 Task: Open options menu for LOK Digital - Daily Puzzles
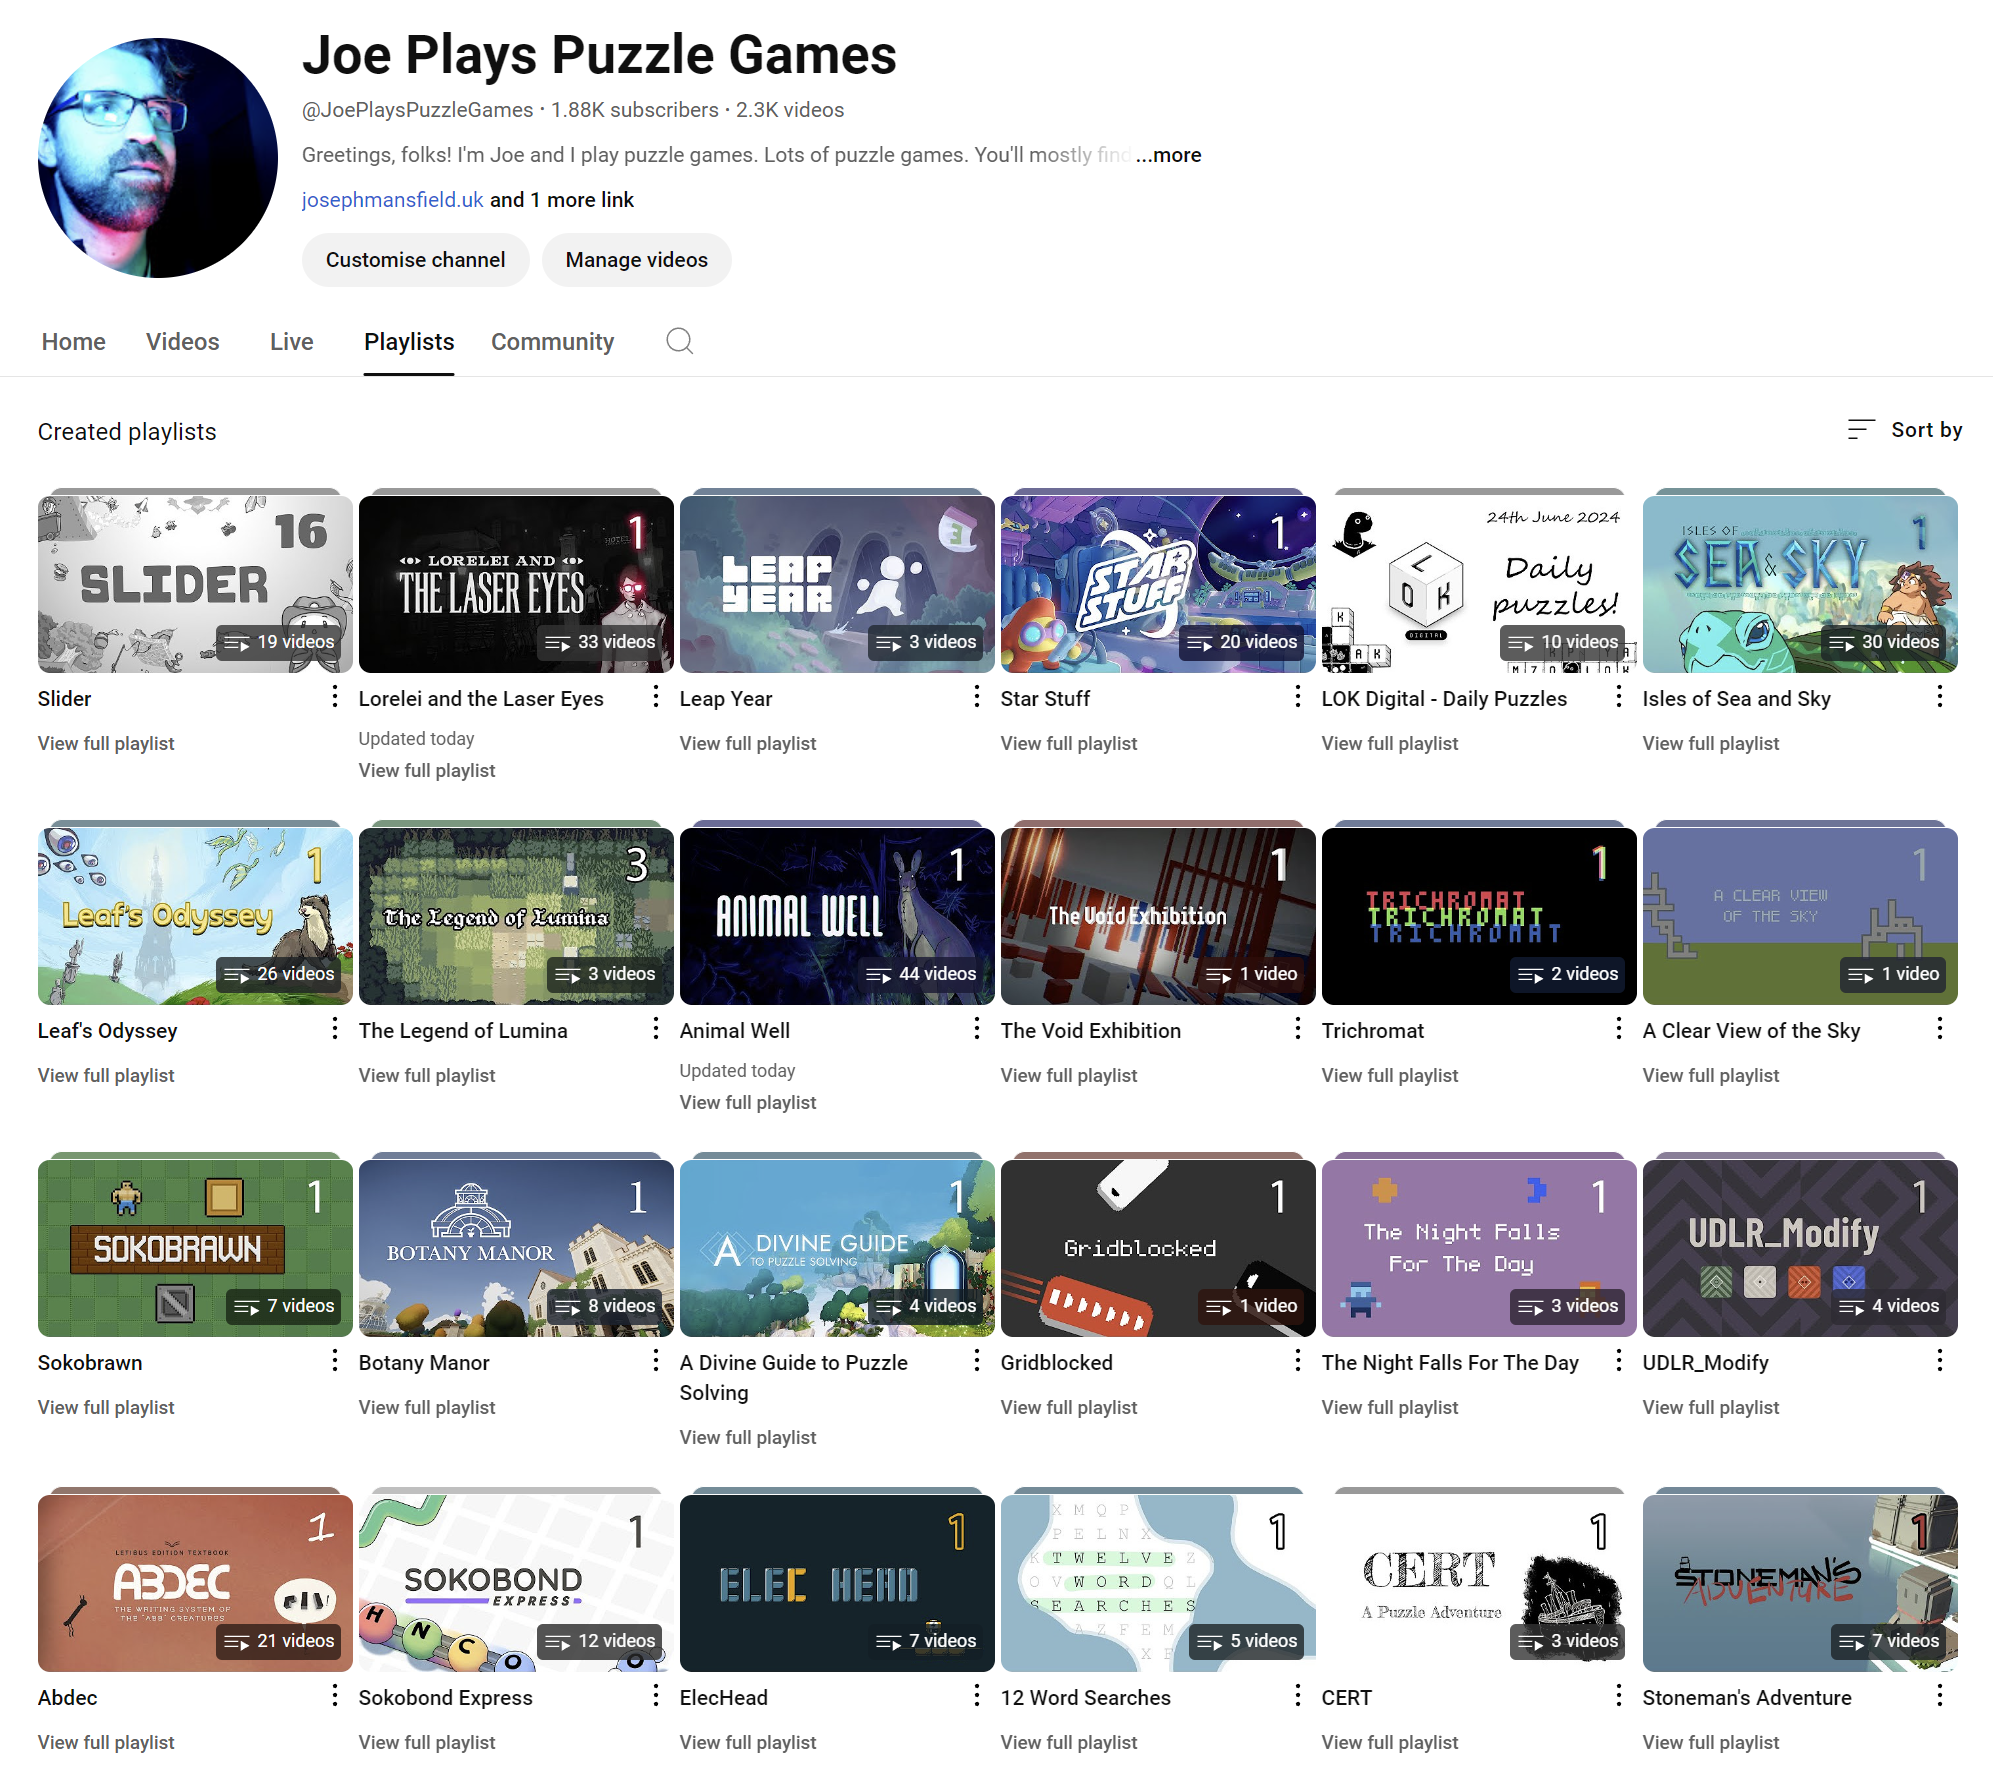(x=1619, y=697)
